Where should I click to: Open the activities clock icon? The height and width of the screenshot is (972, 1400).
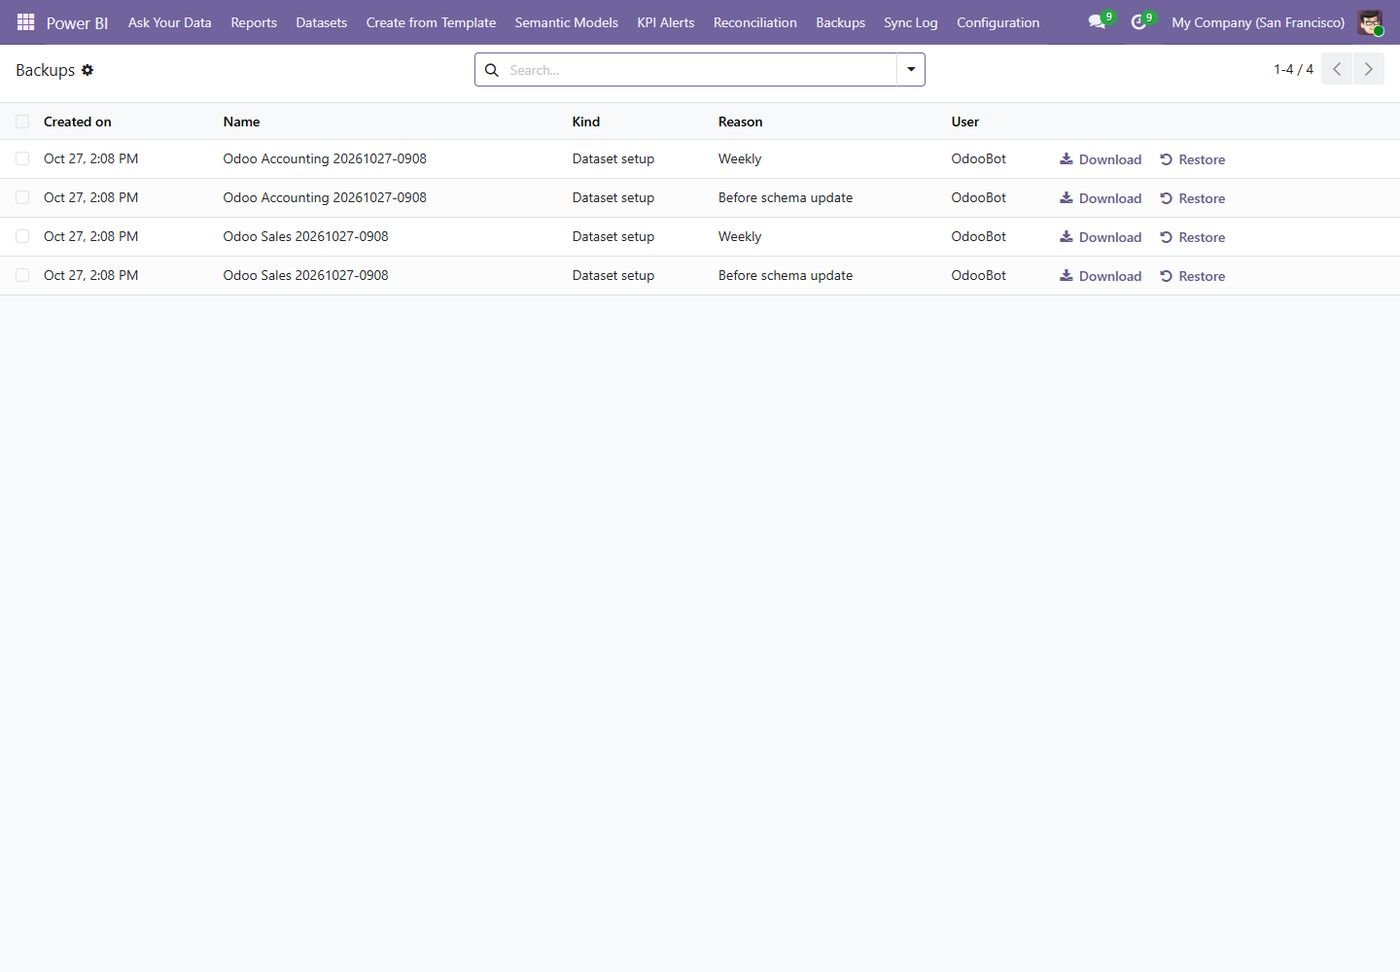tap(1139, 22)
